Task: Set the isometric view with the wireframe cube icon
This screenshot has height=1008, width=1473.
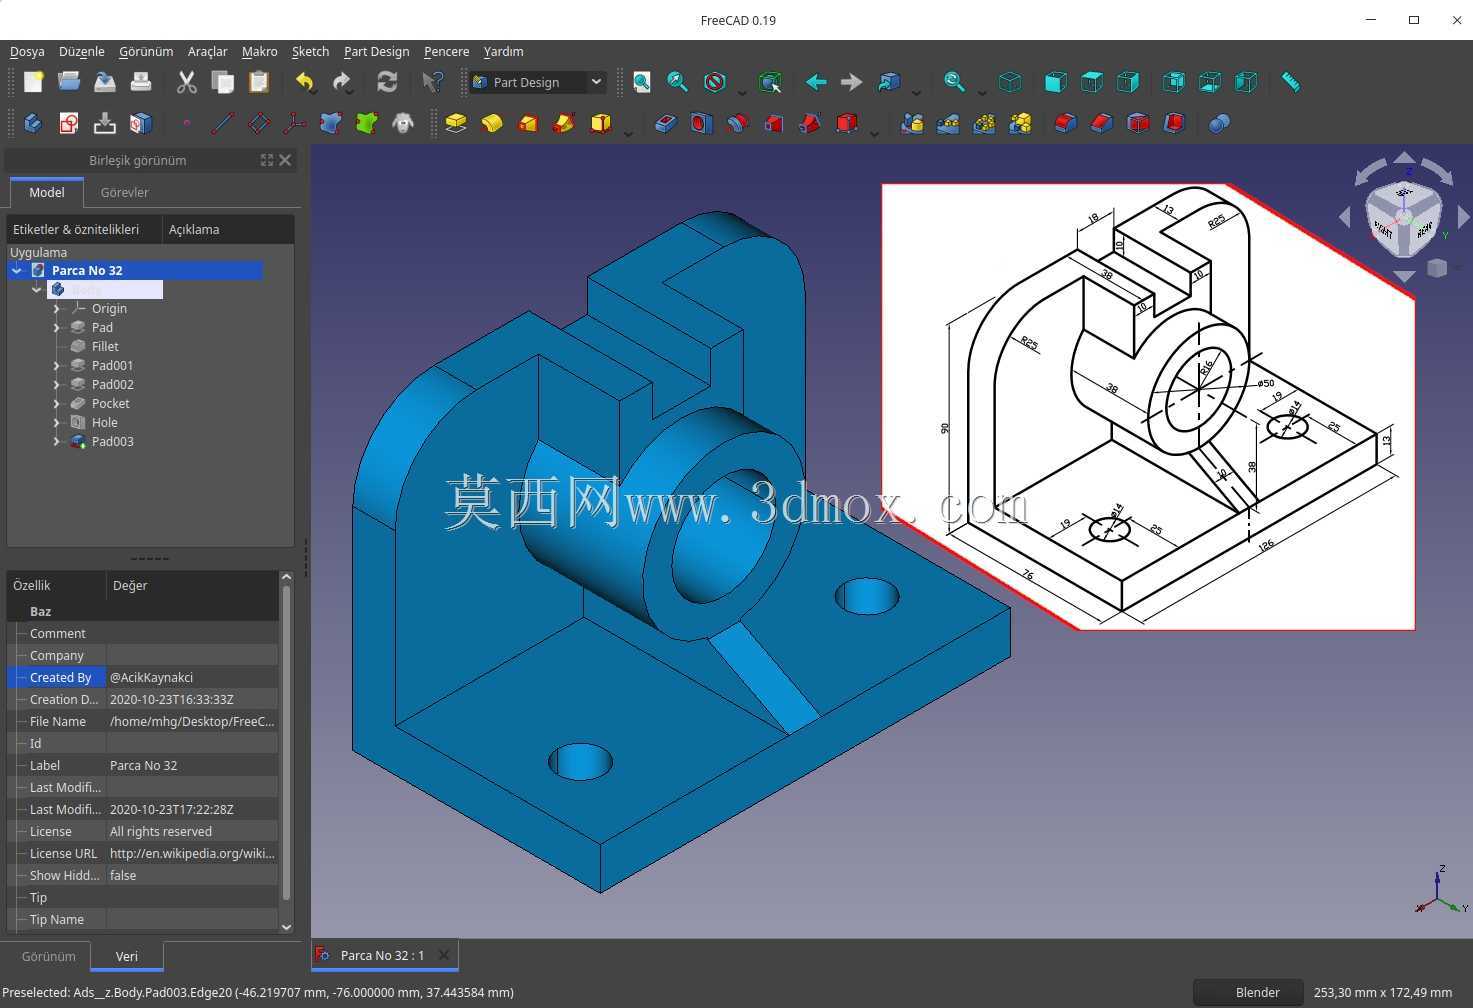Action: pos(1010,82)
